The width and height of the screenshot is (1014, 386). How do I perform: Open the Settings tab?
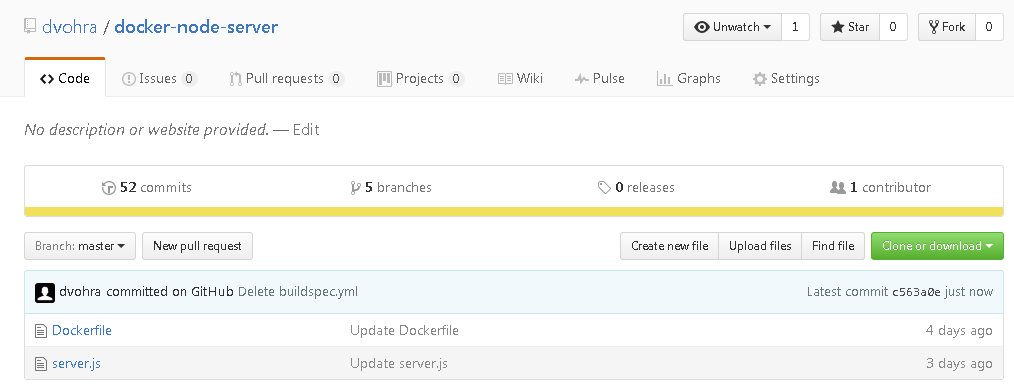pyautogui.click(x=786, y=79)
